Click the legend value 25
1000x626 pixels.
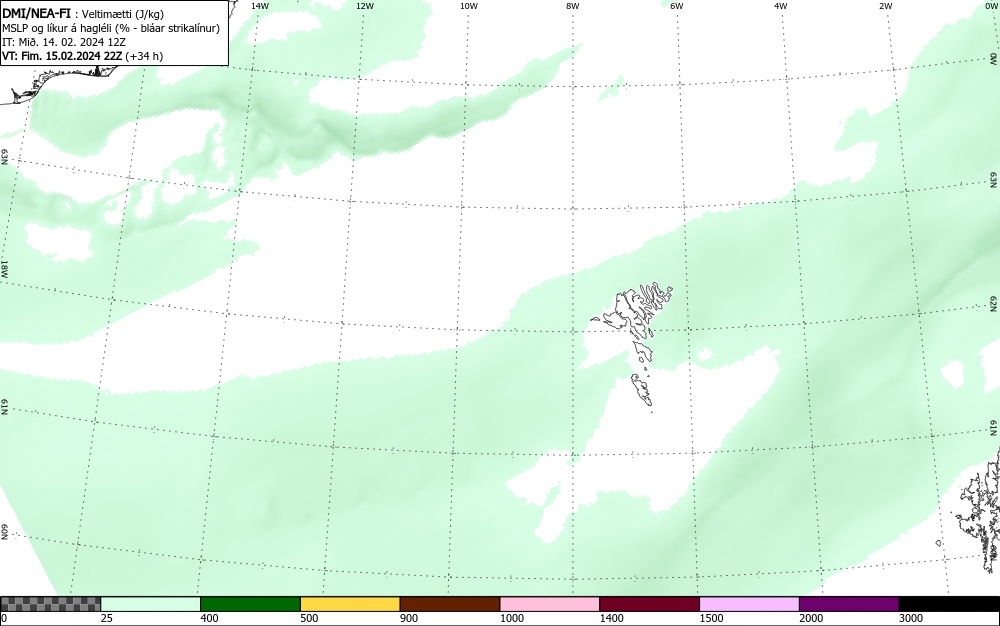pyautogui.click(x=107, y=618)
